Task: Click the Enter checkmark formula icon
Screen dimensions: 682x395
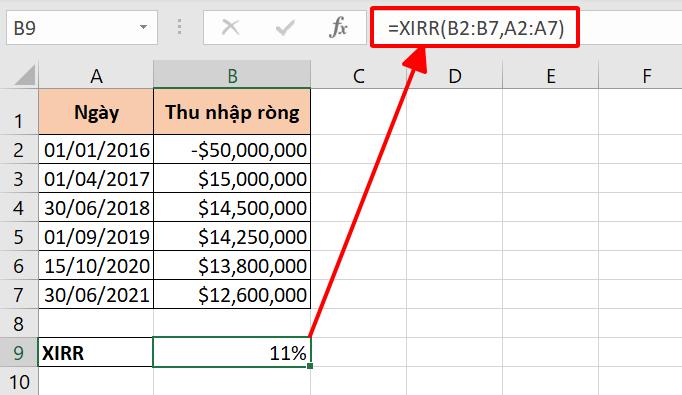Action: click(285, 28)
